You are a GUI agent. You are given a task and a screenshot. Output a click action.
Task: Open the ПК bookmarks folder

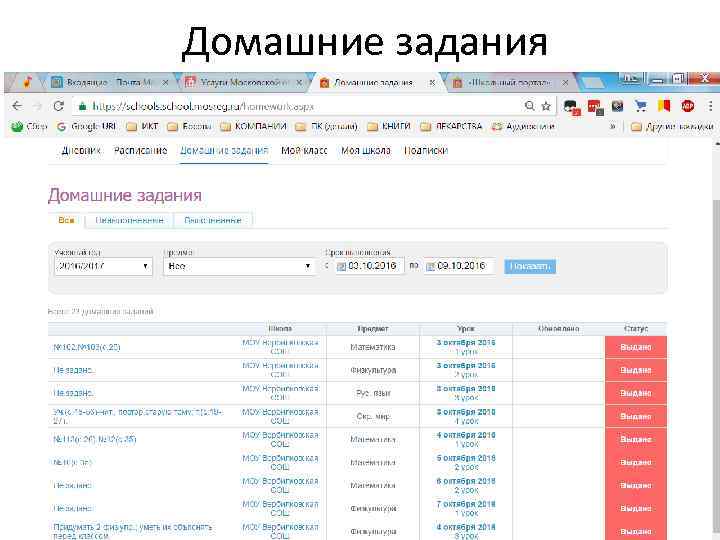click(x=326, y=126)
